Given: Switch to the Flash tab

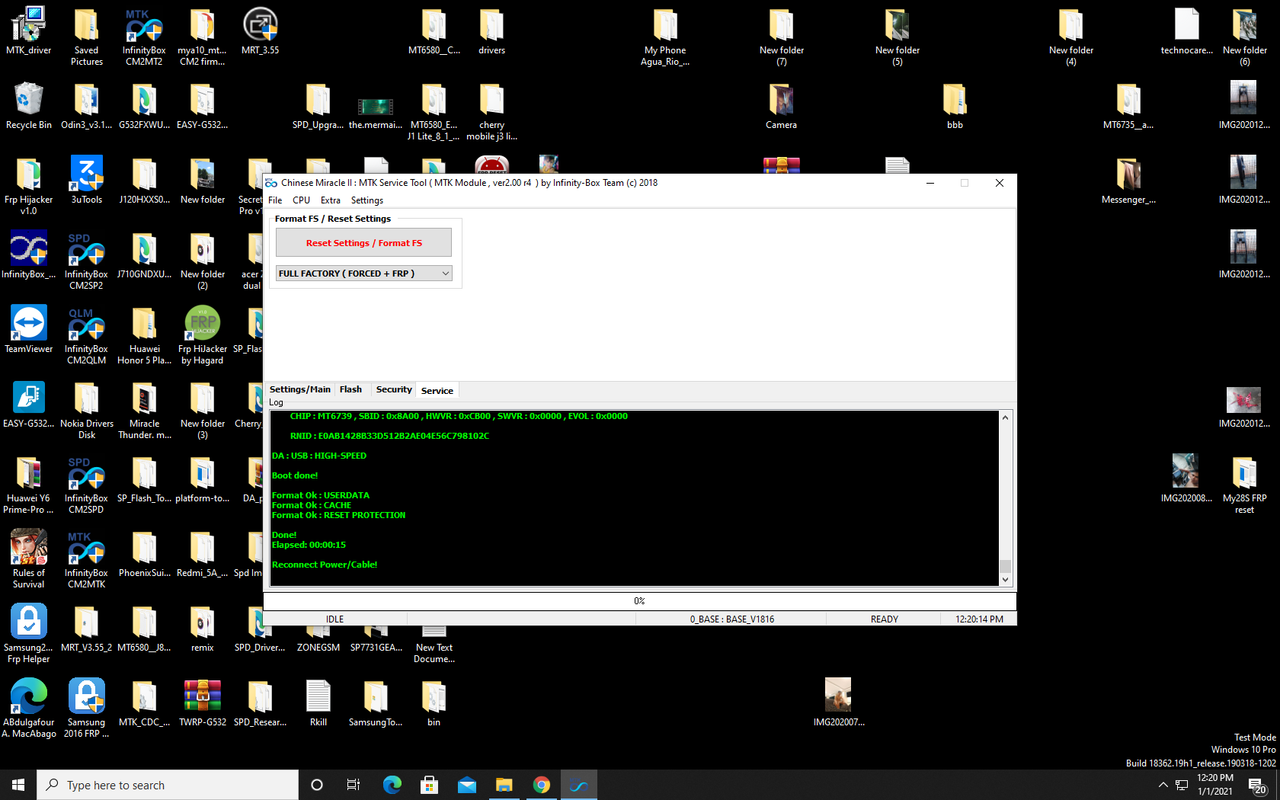Looking at the screenshot, I should coord(351,389).
